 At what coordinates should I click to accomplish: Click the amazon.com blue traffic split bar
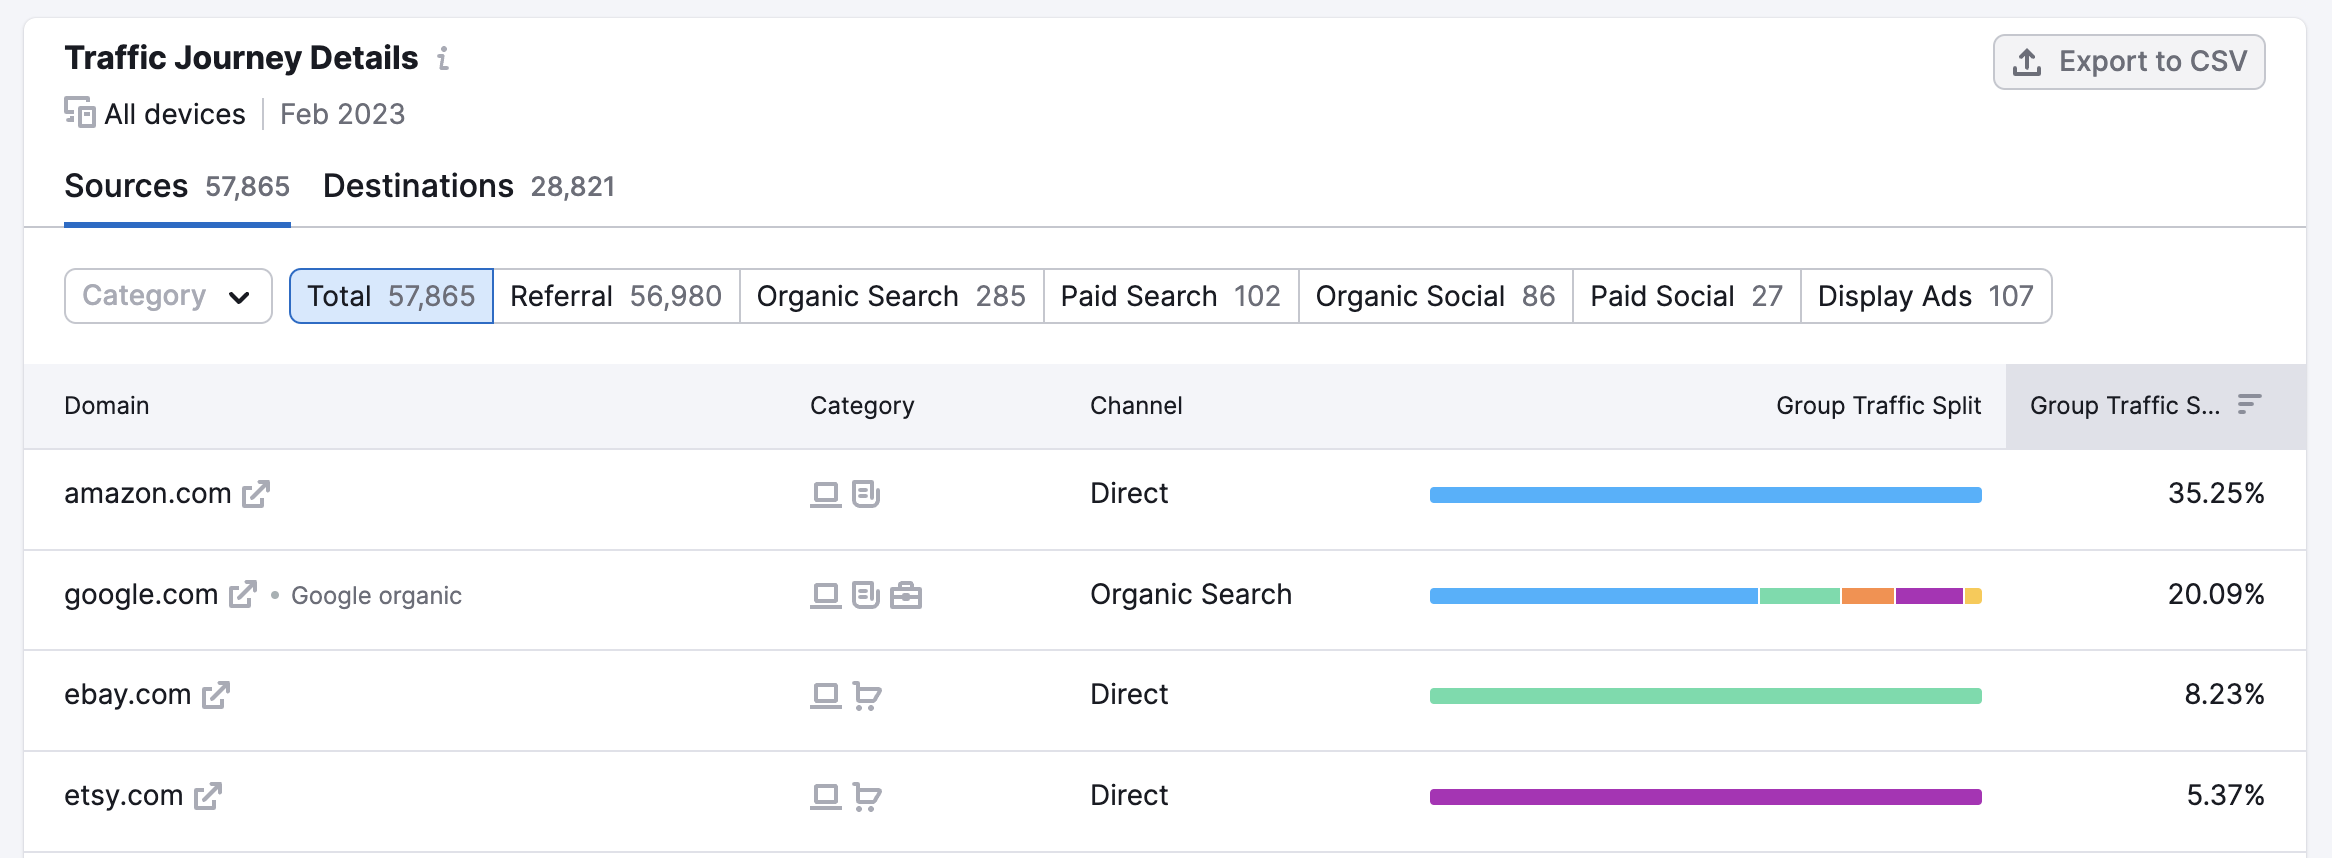[1706, 495]
